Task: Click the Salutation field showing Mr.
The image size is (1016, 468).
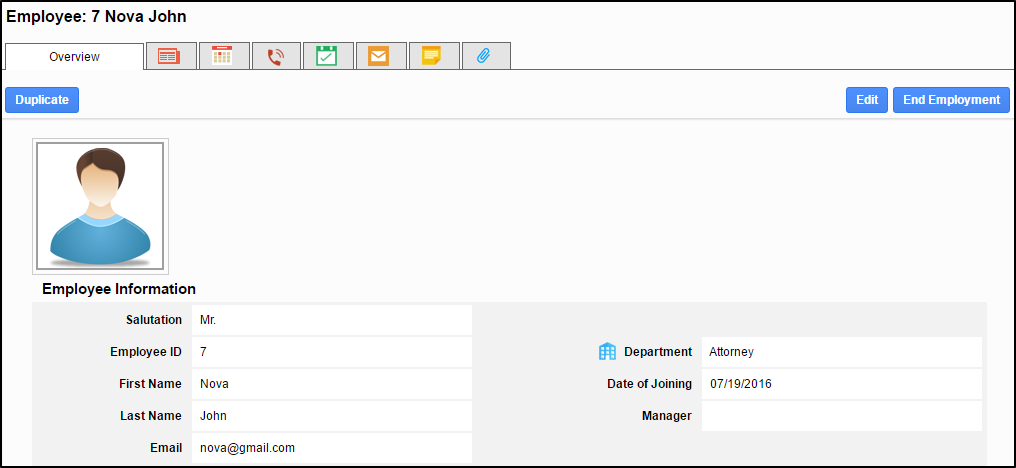Action: coord(331,321)
